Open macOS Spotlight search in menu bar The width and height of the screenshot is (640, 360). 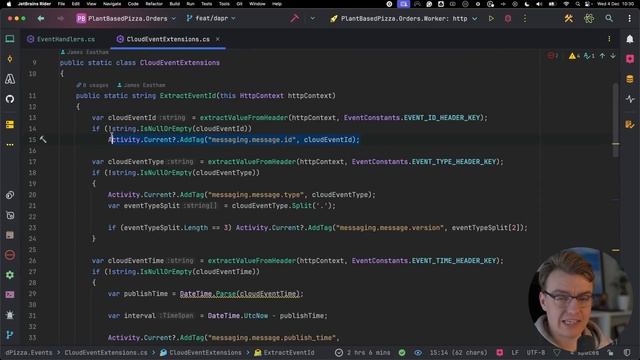(578, 4)
